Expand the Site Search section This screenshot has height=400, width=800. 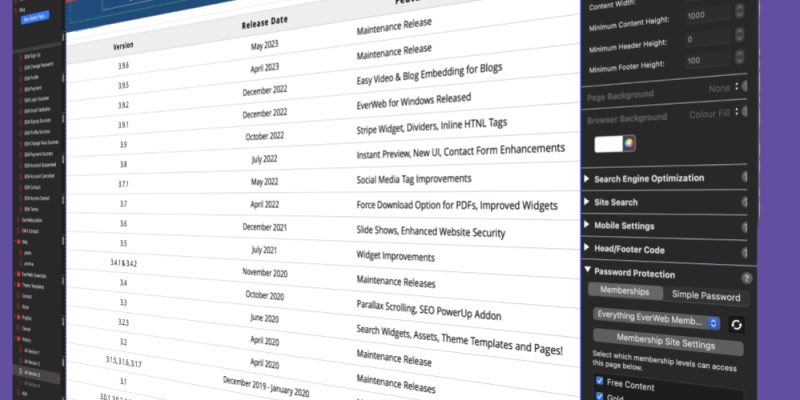587,202
